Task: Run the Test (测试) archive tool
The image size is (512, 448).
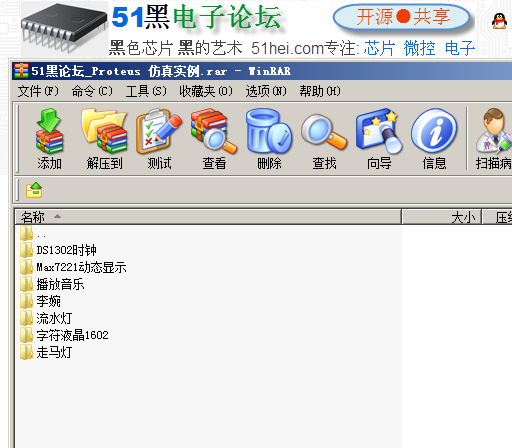Action: click(159, 131)
